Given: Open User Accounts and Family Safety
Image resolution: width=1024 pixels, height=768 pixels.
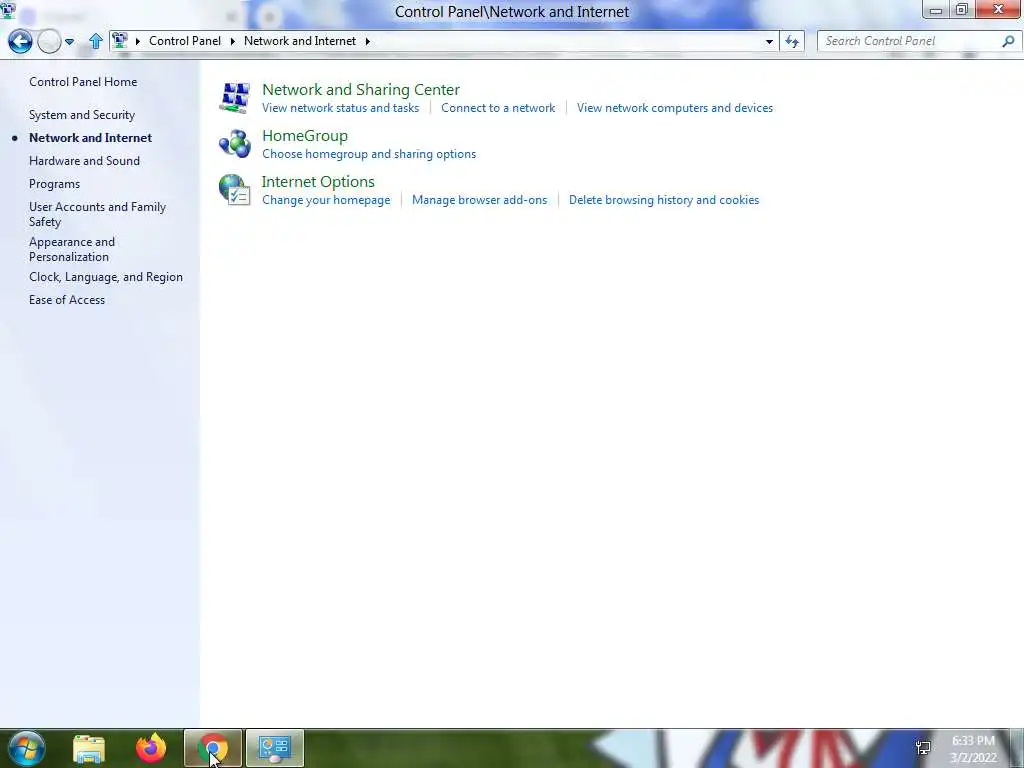Looking at the screenshot, I should click(97, 214).
